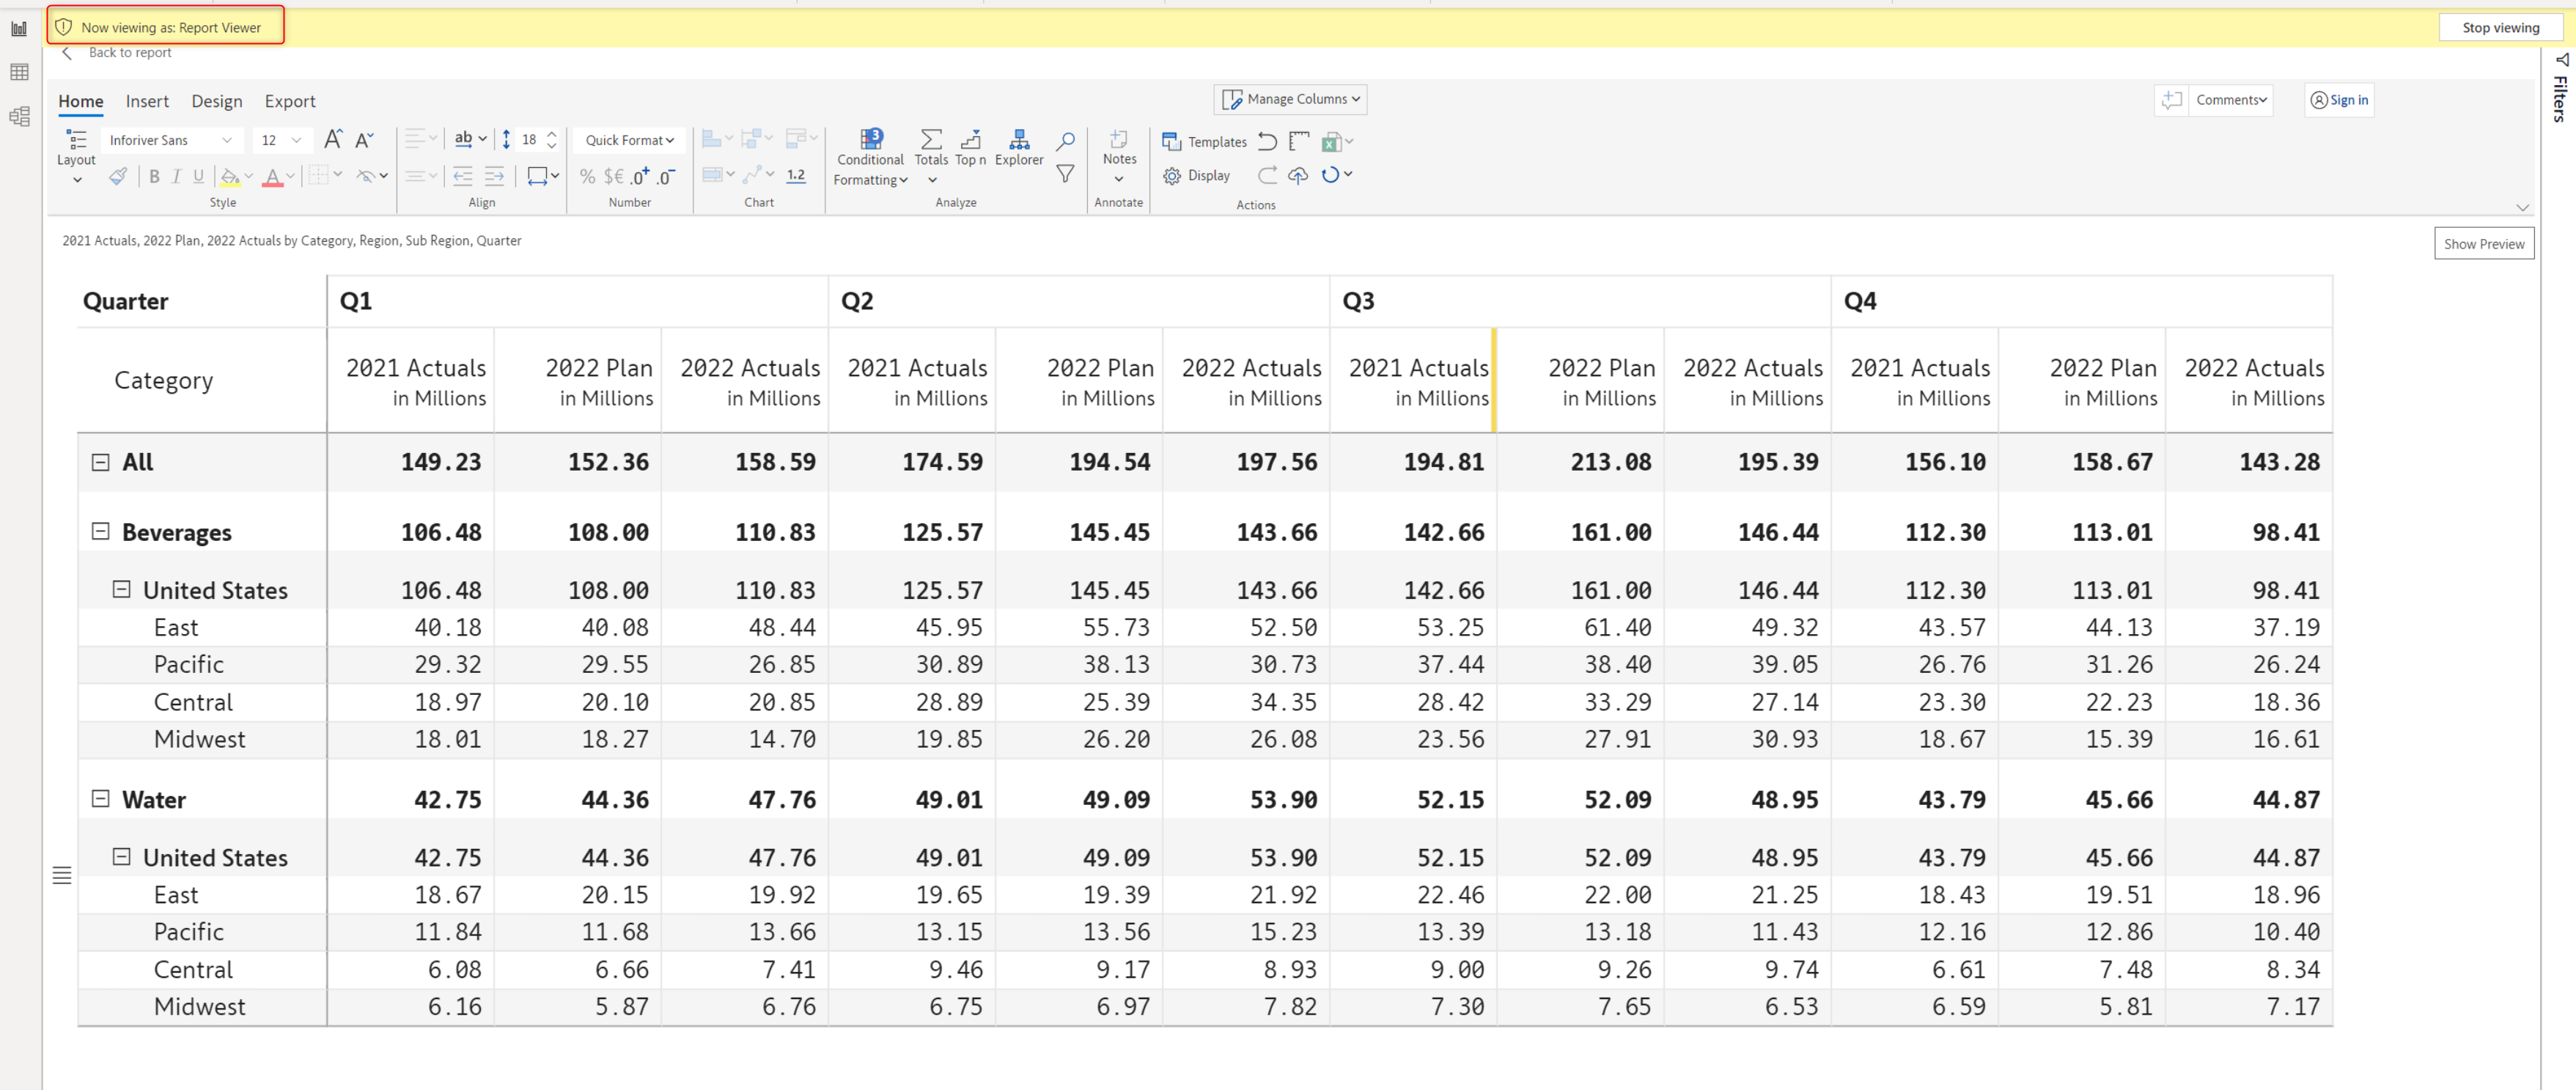Click the filter funnel icon in Analyze

pyautogui.click(x=1066, y=174)
